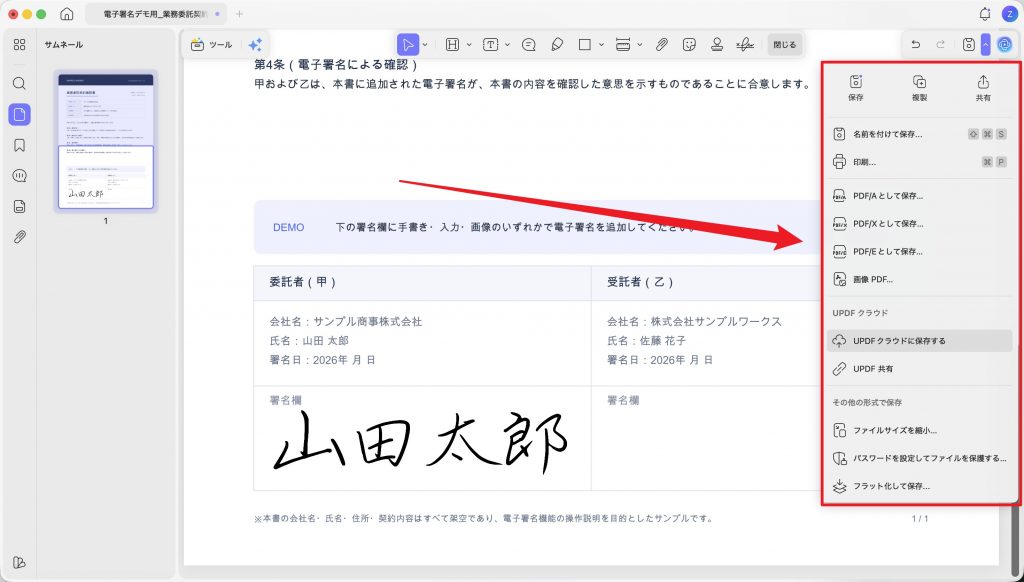Expand the measure tool dropdown arrow
This screenshot has height=582, width=1024.
click(640, 44)
